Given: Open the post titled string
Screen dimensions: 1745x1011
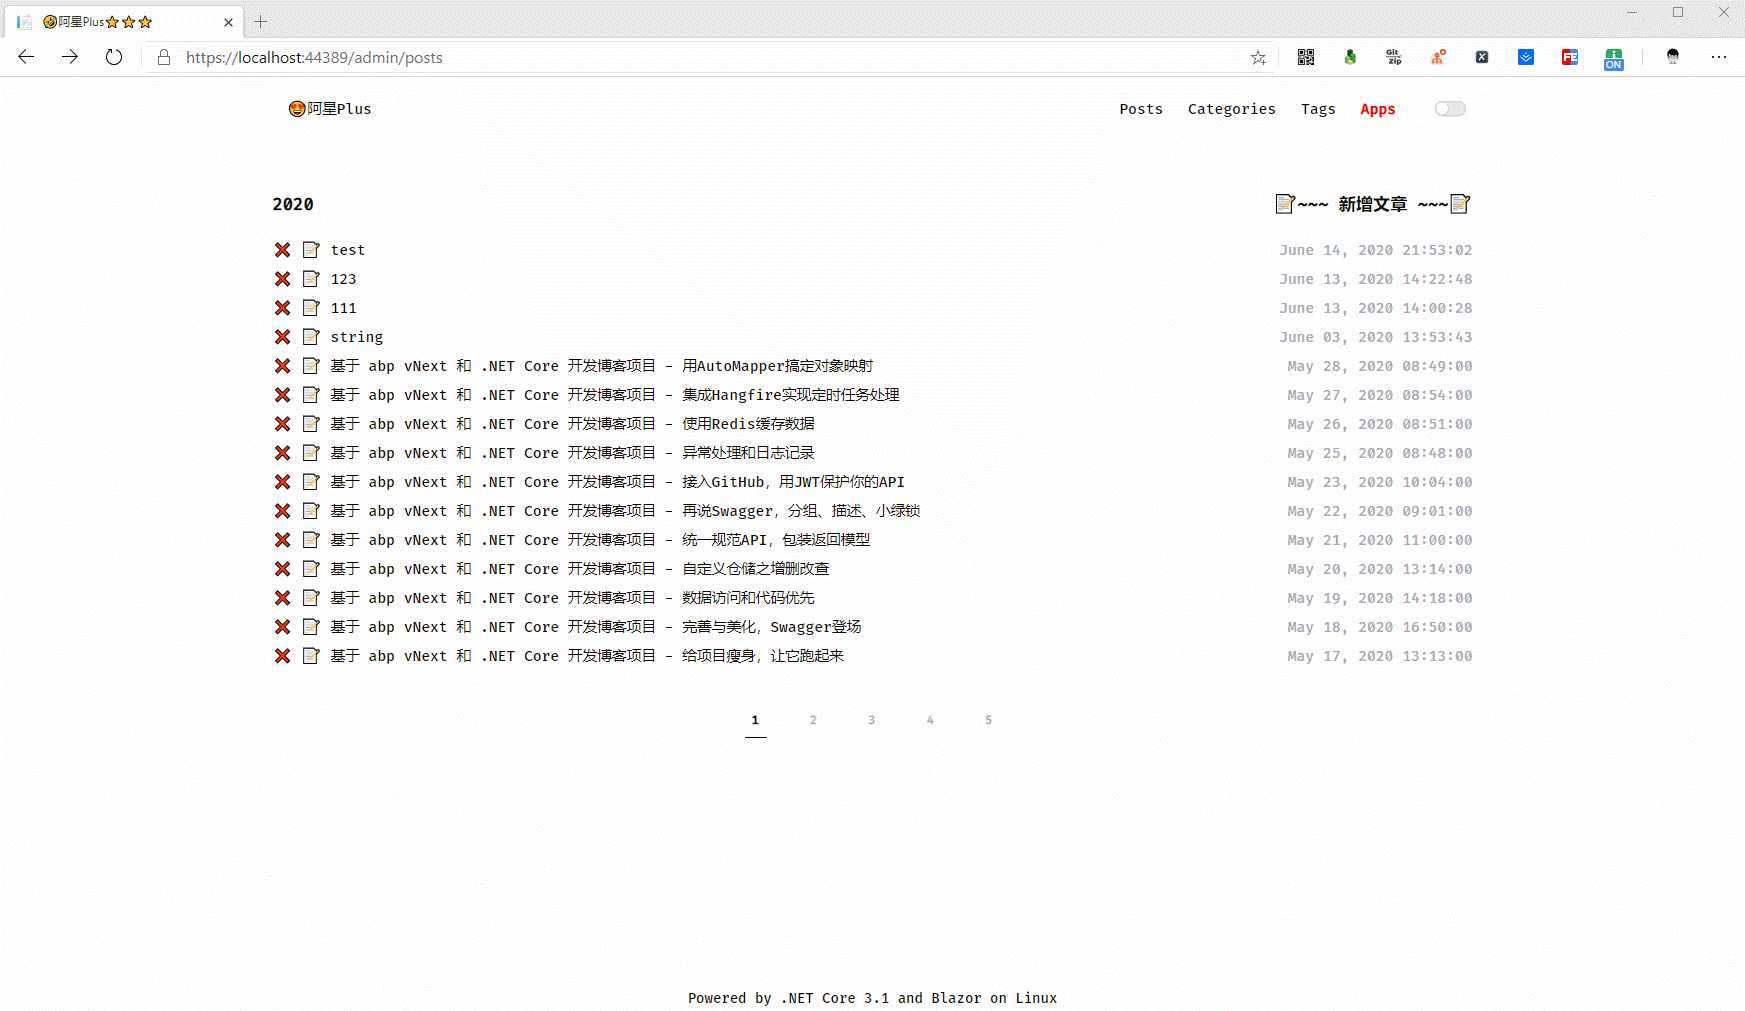Looking at the screenshot, I should tap(357, 337).
